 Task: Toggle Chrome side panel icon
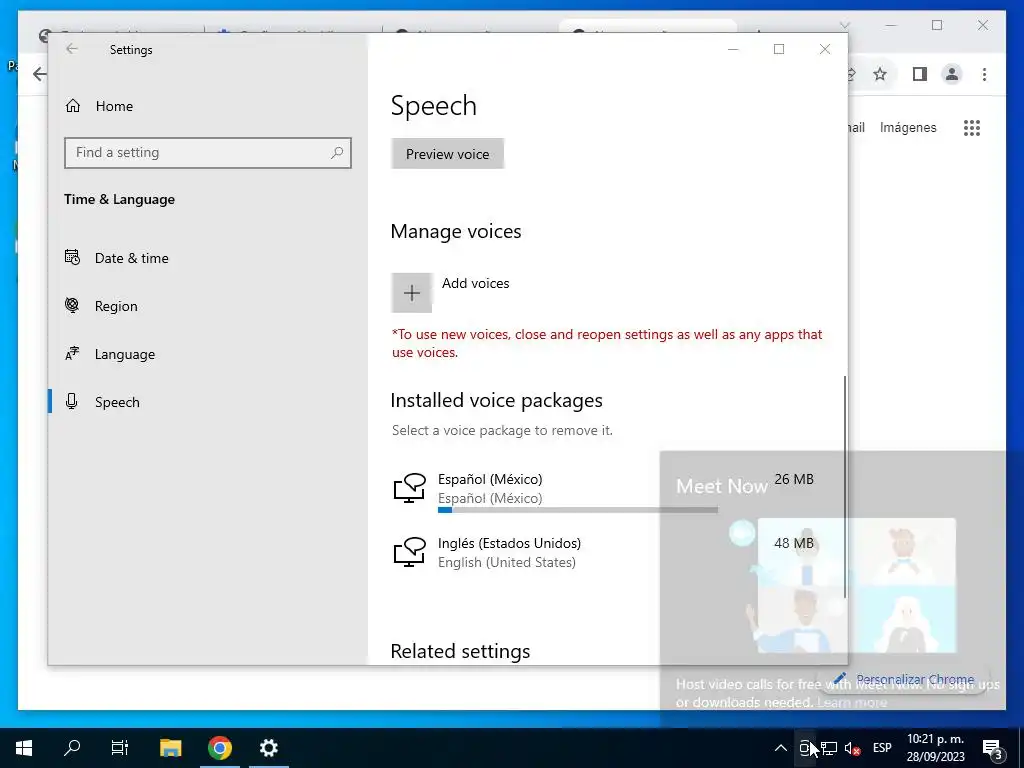(920, 74)
